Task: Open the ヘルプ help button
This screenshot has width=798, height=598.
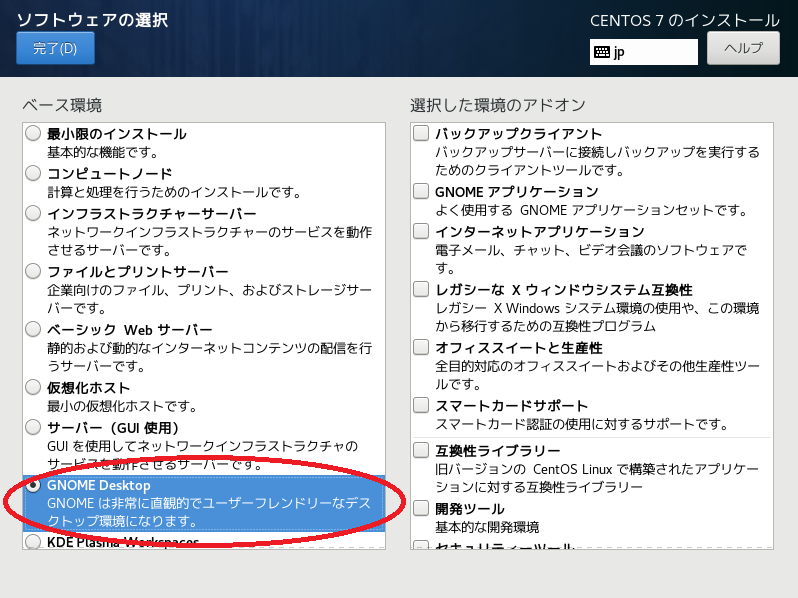Action: tap(743, 48)
